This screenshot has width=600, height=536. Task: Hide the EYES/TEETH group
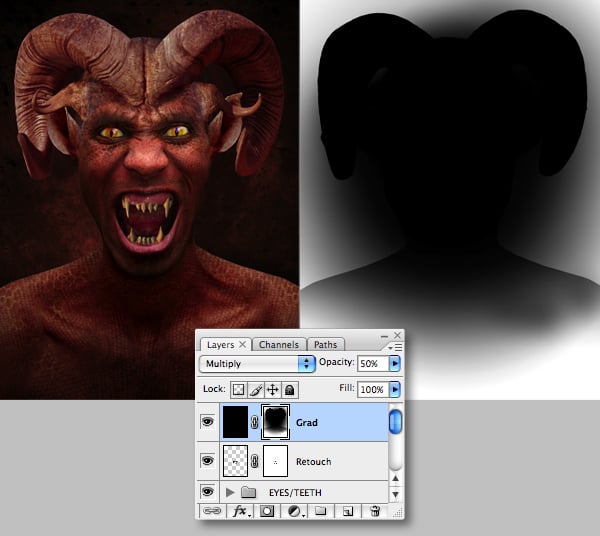[x=208, y=492]
